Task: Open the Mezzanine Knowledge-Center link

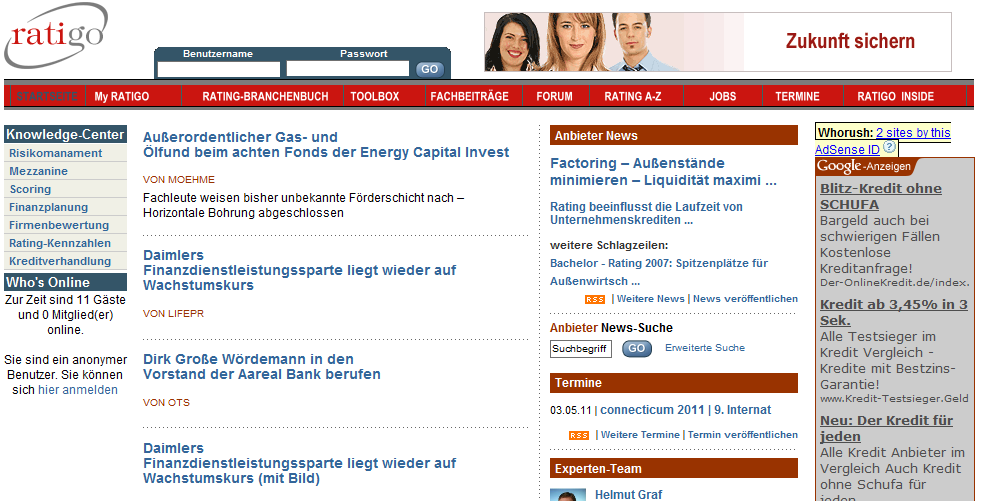Action: click(x=39, y=171)
